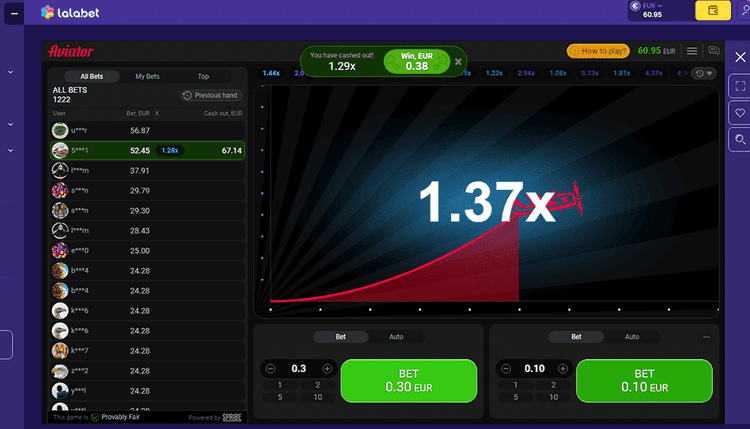The image size is (750, 429).
Task: Click avatar of user z***2
Action: (60, 371)
